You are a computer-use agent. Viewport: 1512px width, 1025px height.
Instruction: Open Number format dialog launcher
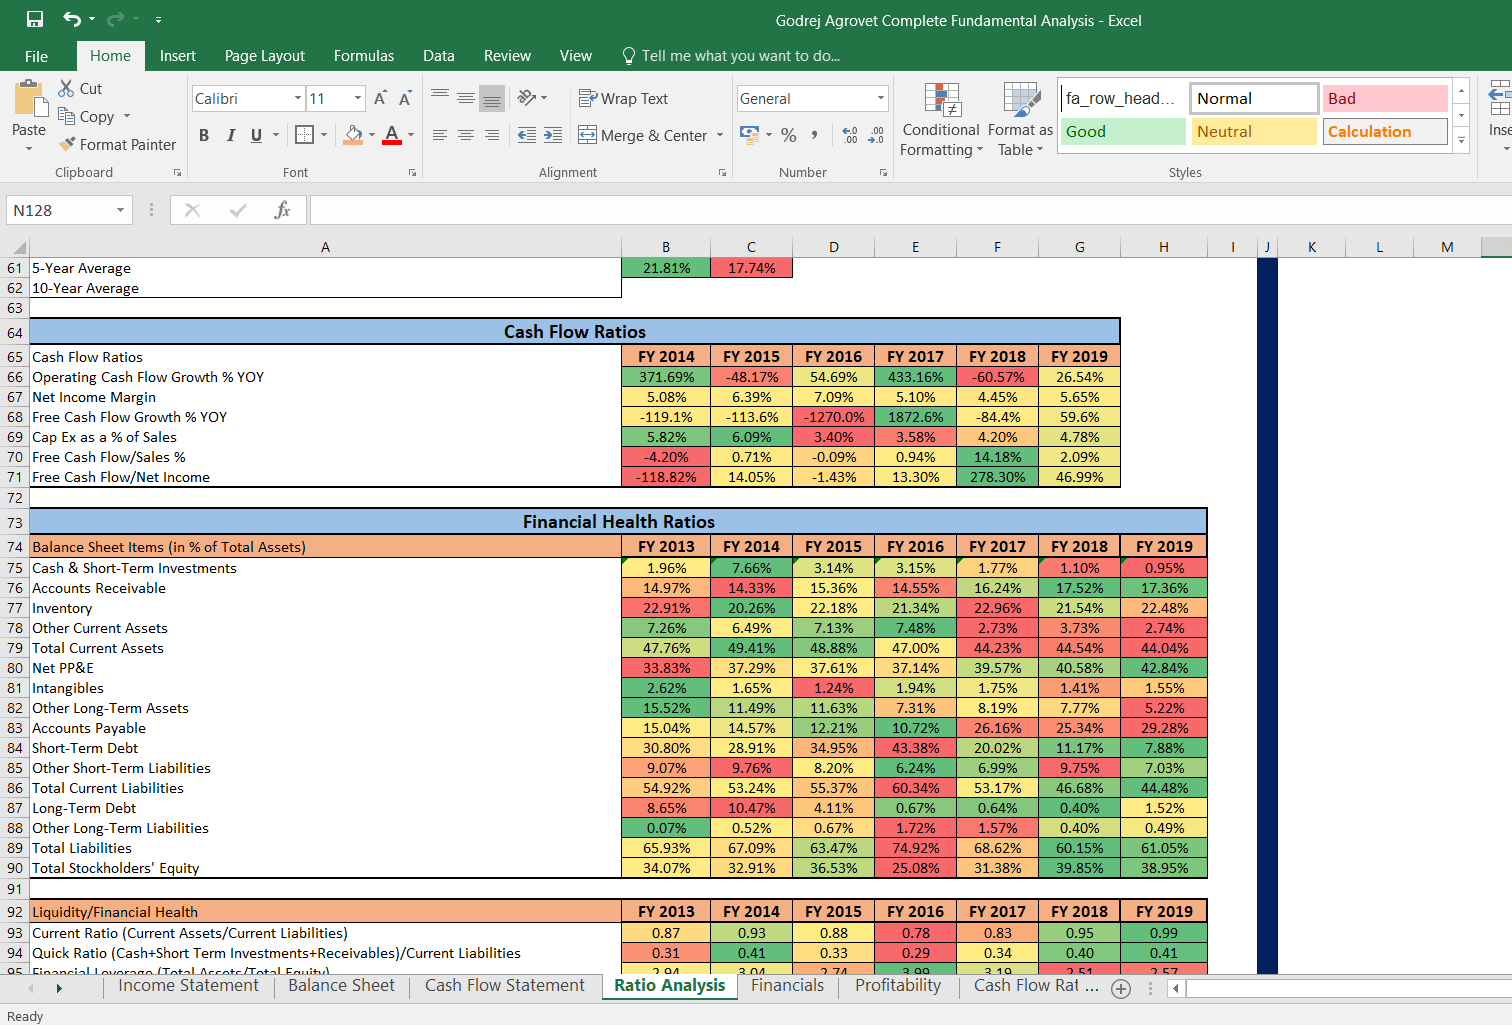pos(883,173)
